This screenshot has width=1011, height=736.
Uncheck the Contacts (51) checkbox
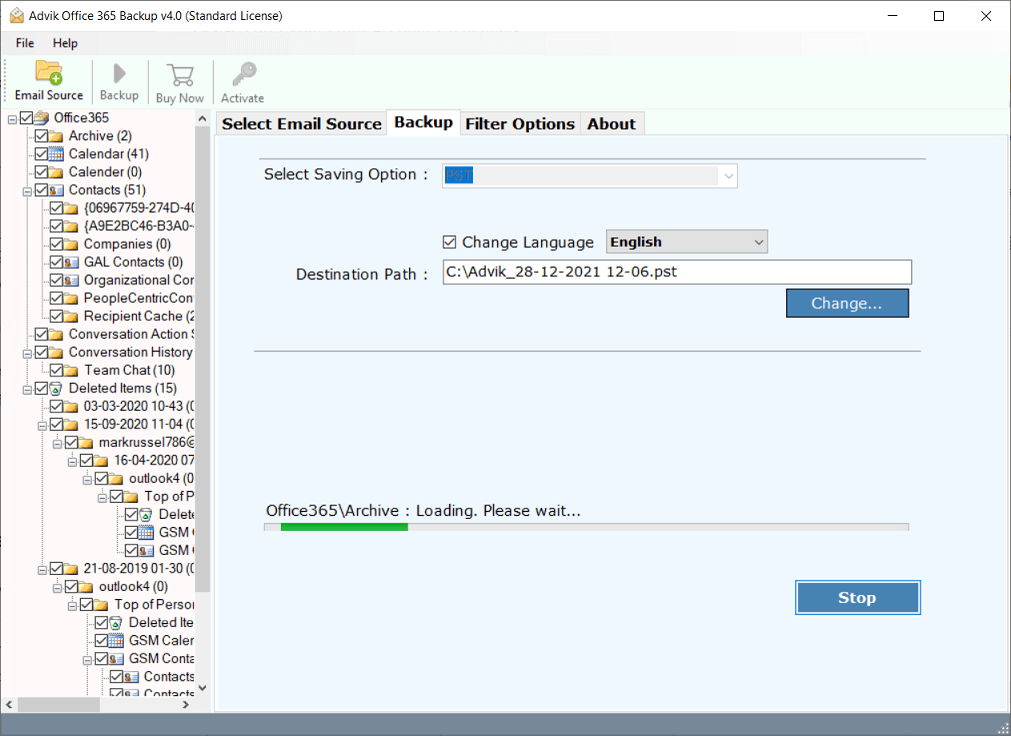click(41, 190)
